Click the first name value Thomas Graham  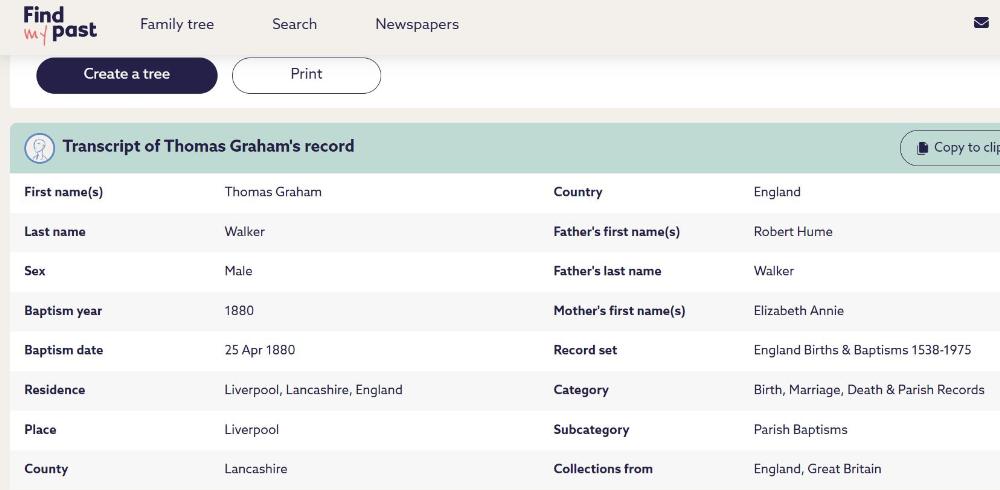point(273,192)
